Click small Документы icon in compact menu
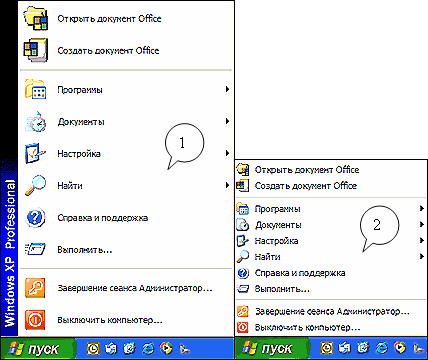This screenshot has width=428, height=360. tap(243, 225)
